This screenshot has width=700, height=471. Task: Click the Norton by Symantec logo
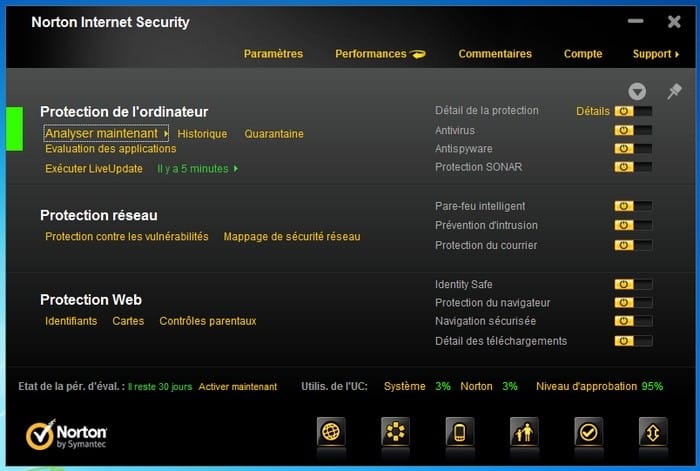pyautogui.click(x=66, y=434)
